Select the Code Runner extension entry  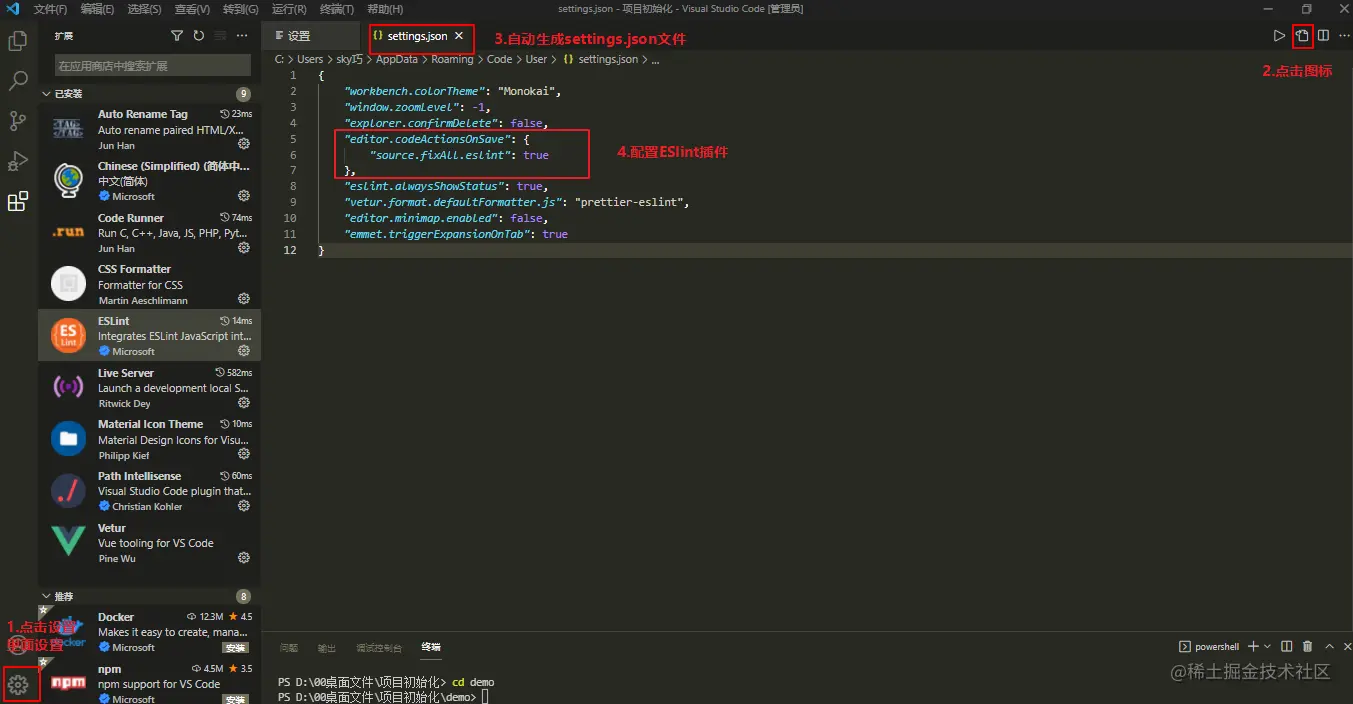(x=150, y=232)
